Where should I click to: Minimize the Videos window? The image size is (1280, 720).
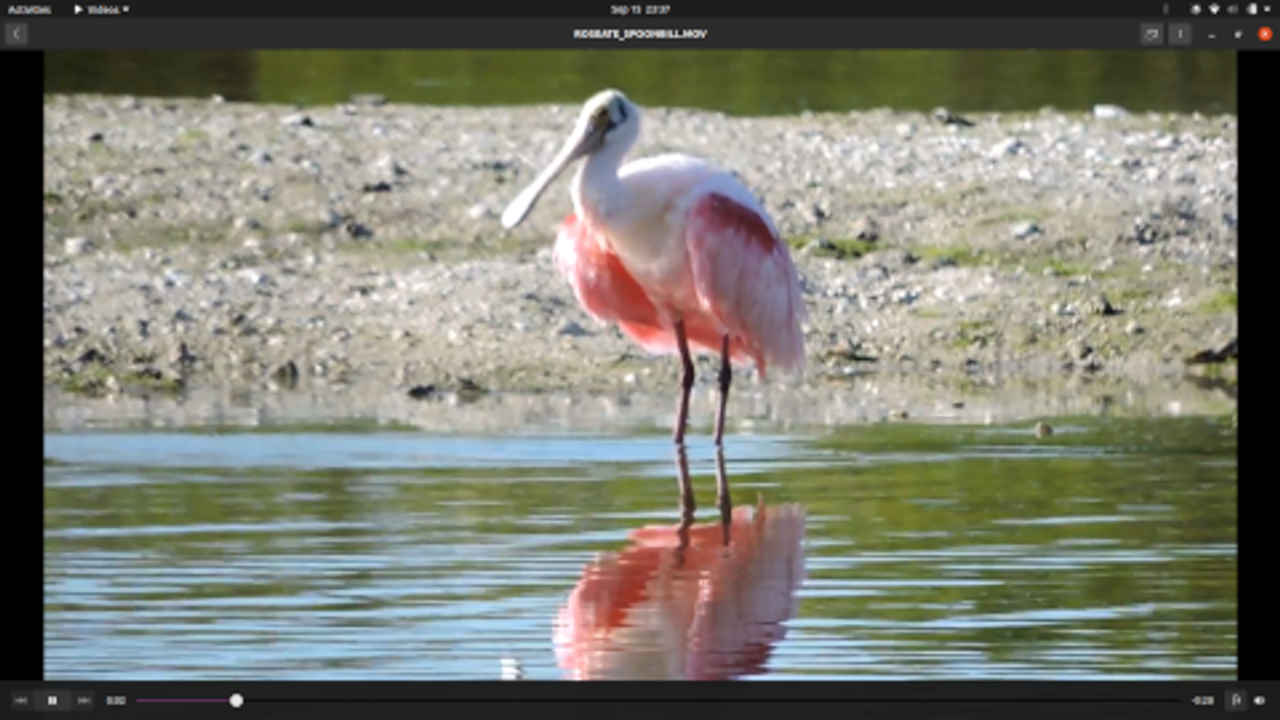tap(1212, 34)
